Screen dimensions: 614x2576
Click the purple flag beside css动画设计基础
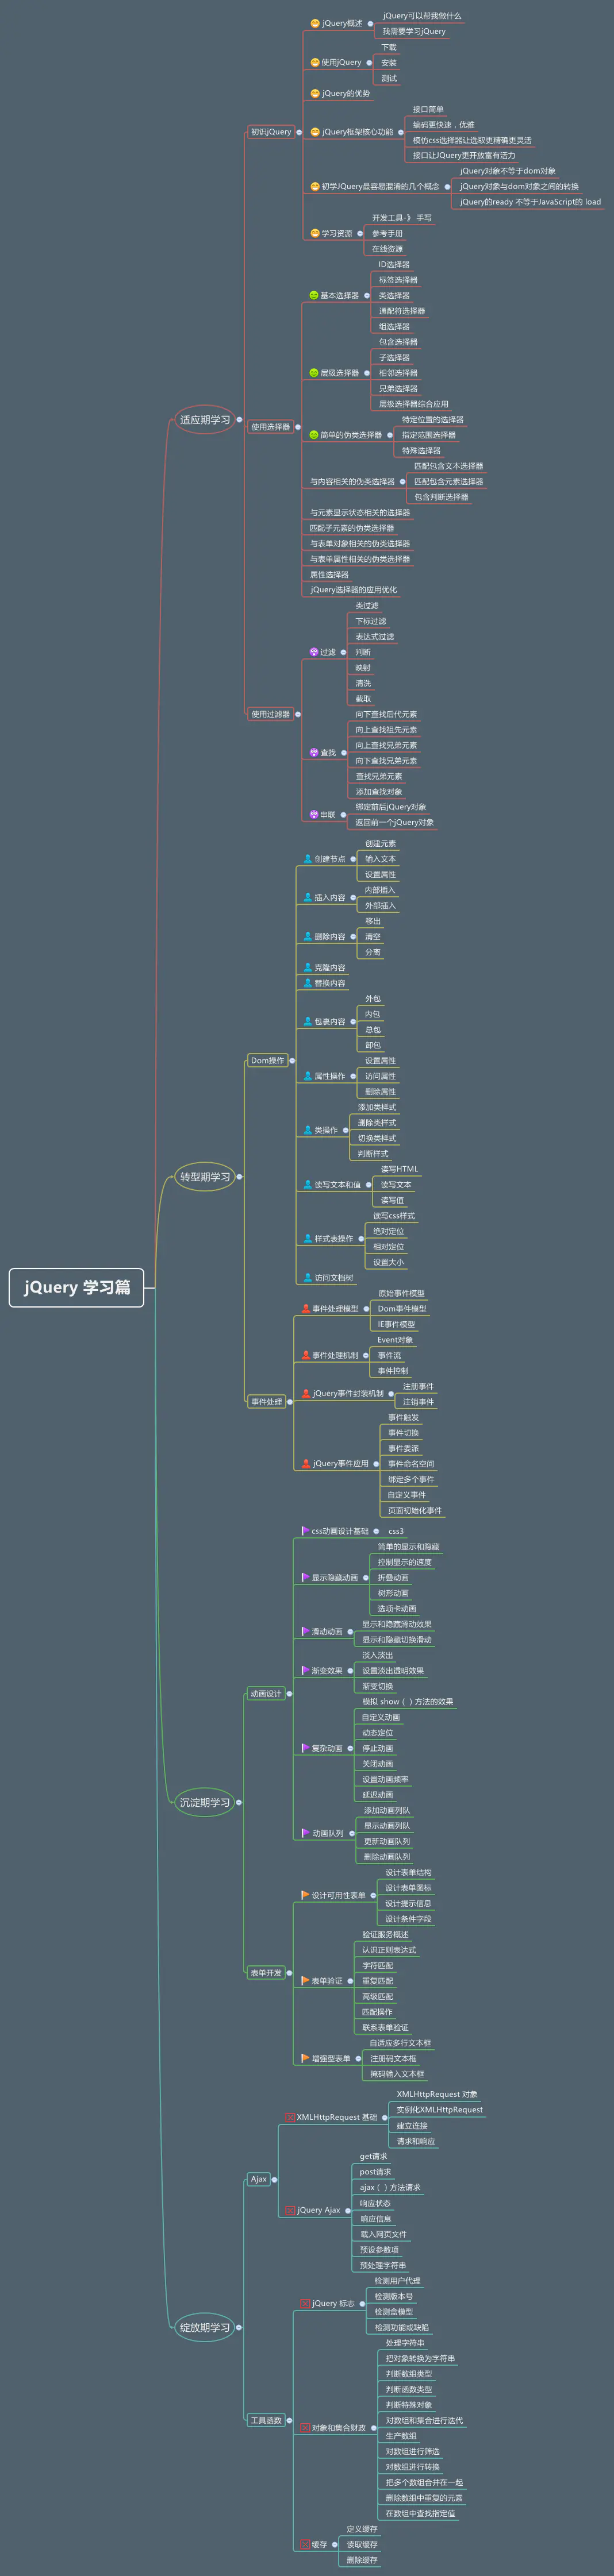pos(305,1531)
